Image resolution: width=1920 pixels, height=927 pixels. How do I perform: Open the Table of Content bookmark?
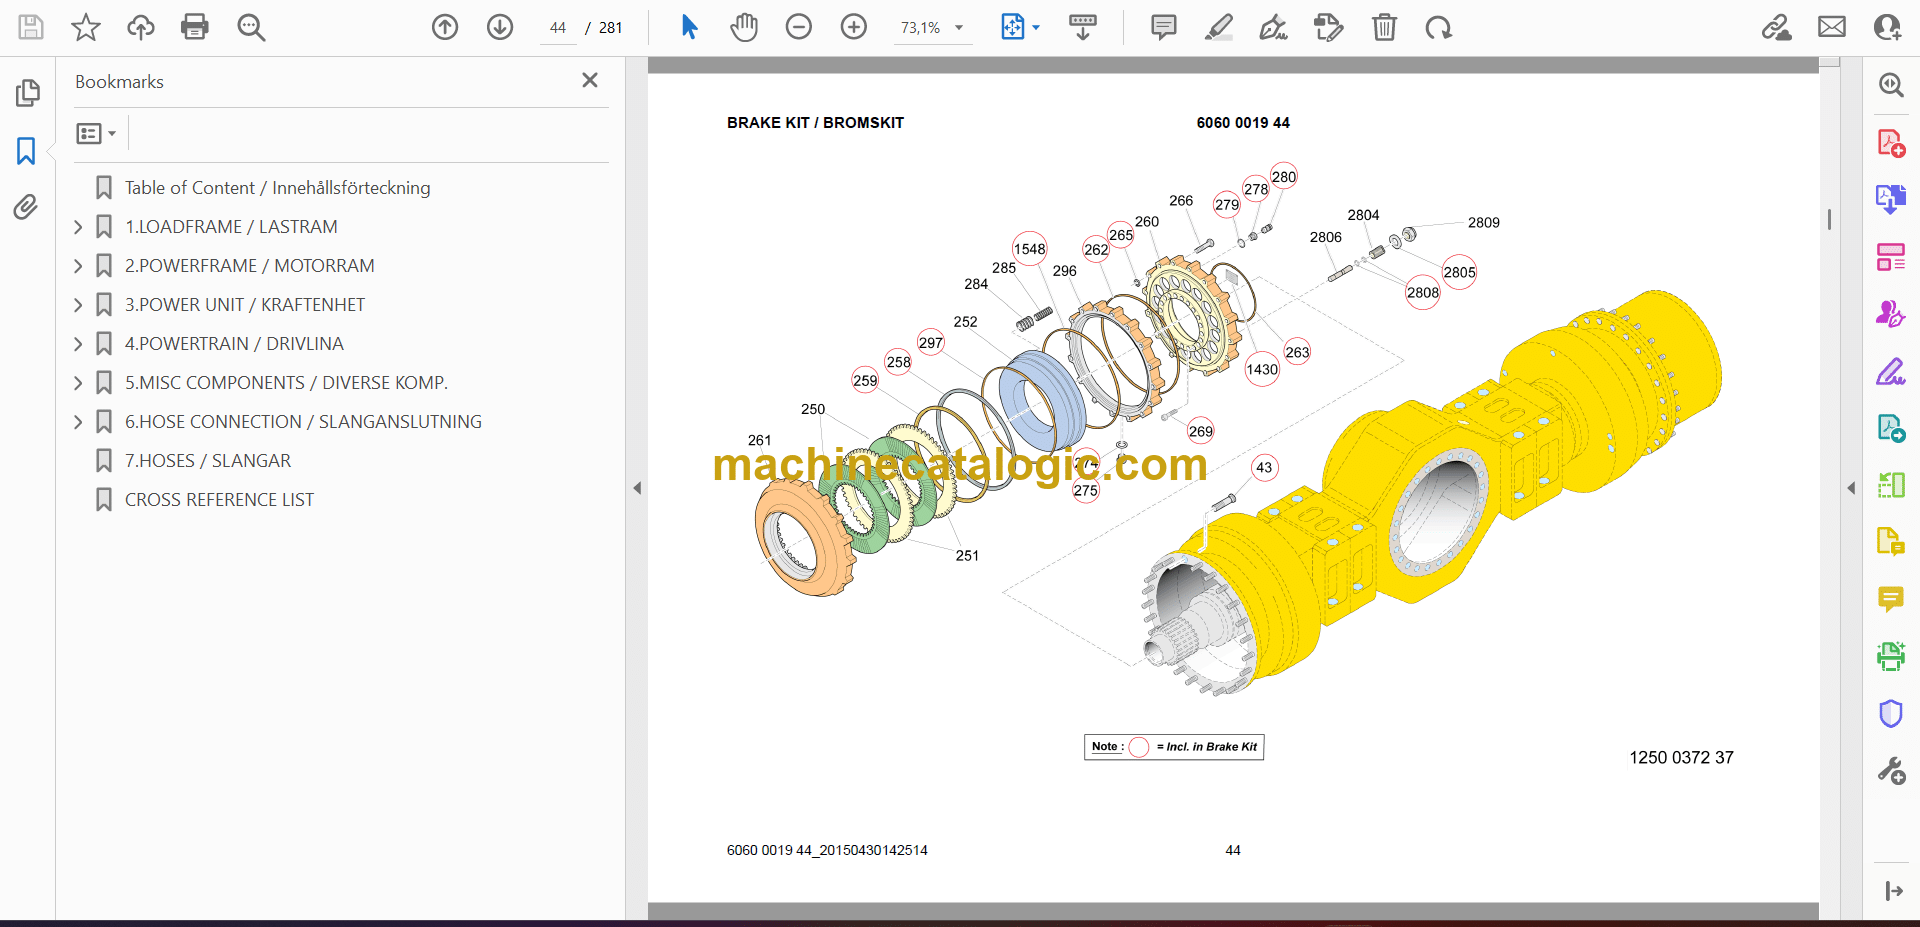[x=277, y=188]
